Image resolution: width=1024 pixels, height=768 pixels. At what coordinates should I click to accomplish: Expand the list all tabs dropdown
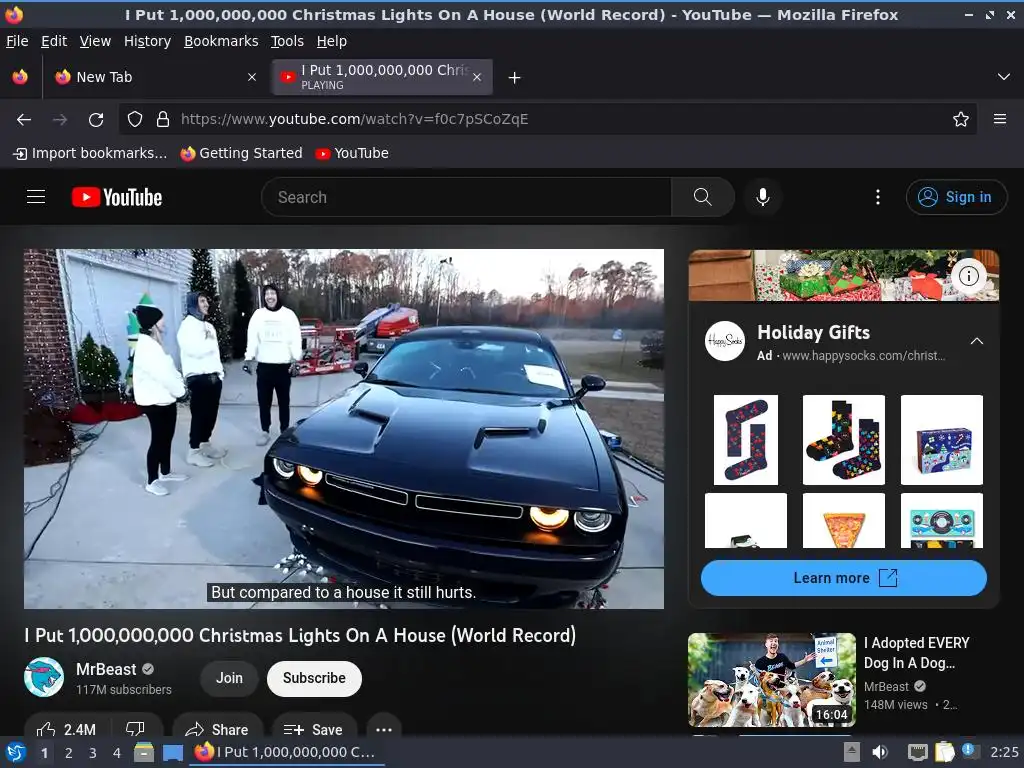[1004, 77]
